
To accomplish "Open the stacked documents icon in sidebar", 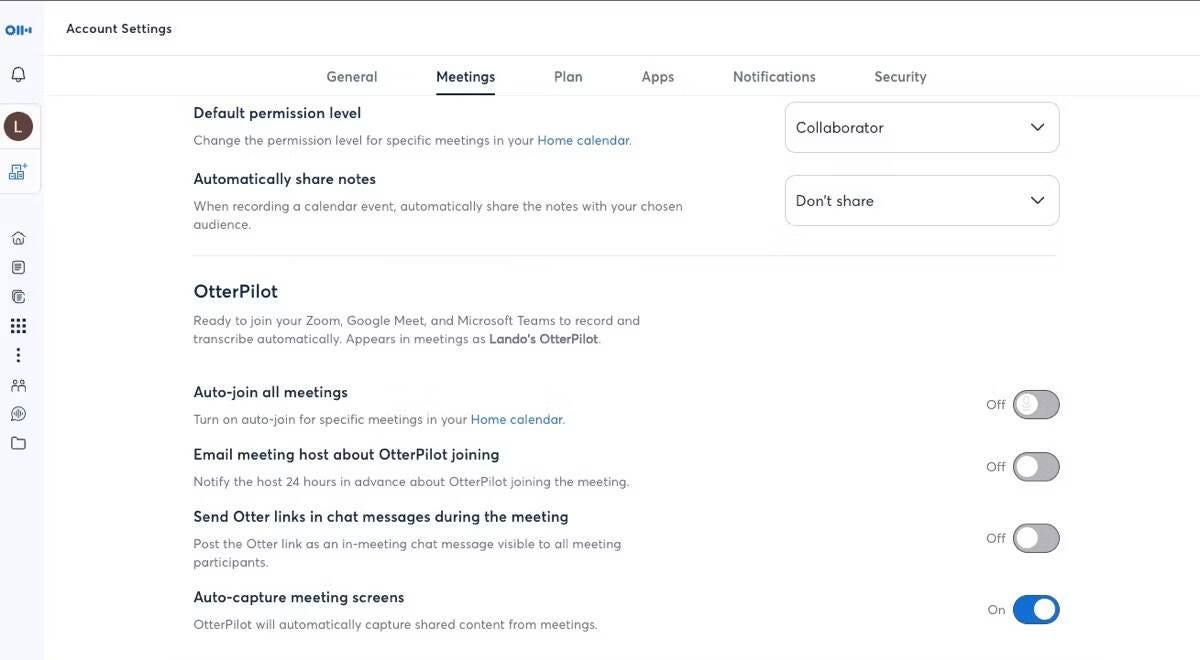I will (18, 296).
